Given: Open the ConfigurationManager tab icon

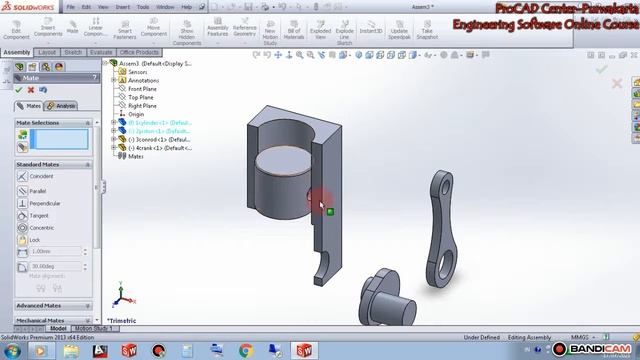Looking at the screenshot, I should coord(46,67).
